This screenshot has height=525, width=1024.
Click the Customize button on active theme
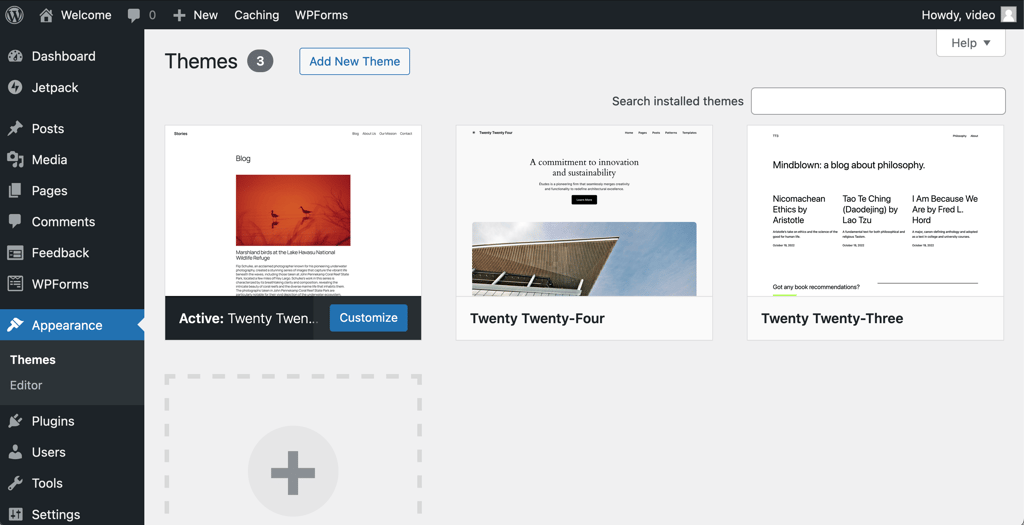(x=368, y=318)
